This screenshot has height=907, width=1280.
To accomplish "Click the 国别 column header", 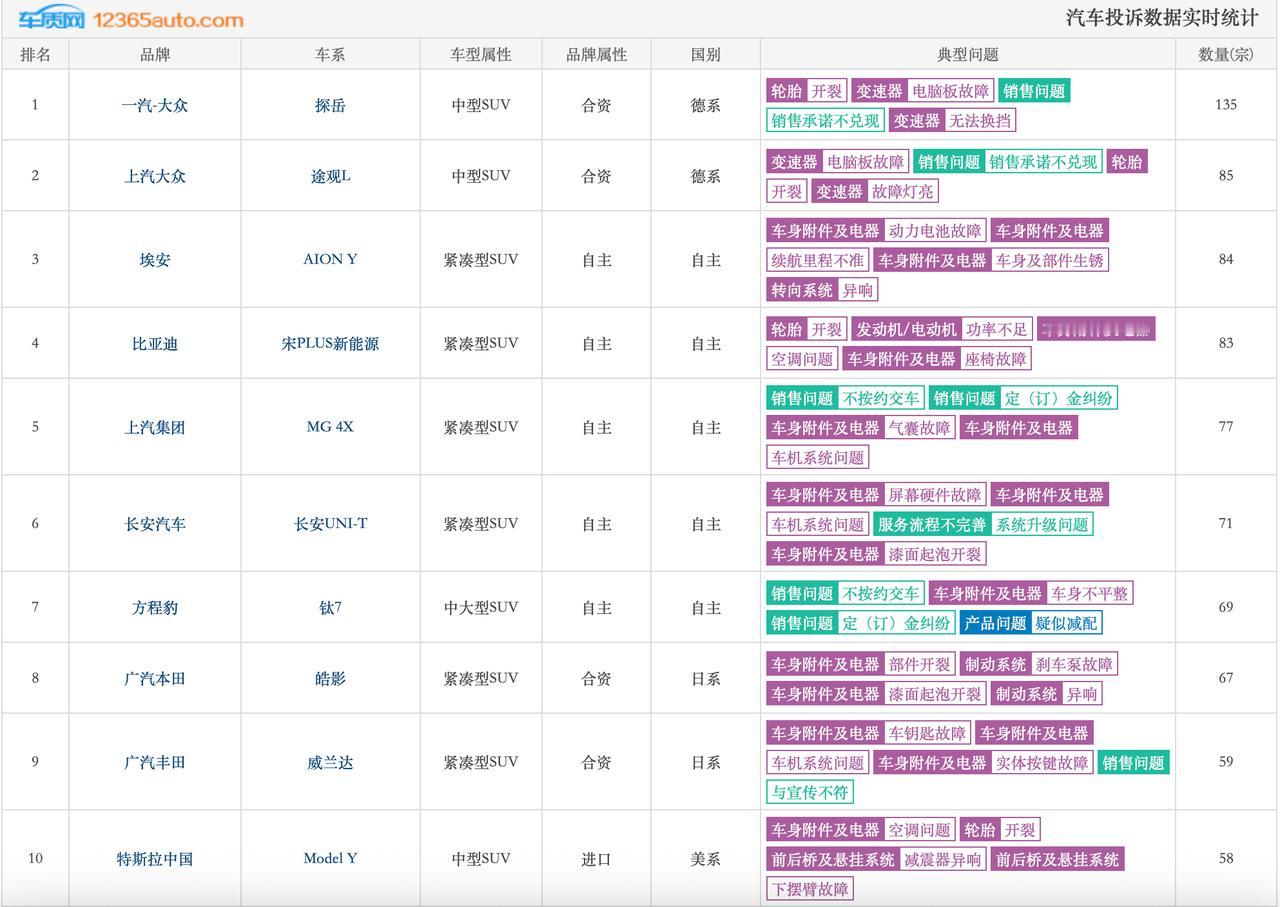I will coord(705,54).
